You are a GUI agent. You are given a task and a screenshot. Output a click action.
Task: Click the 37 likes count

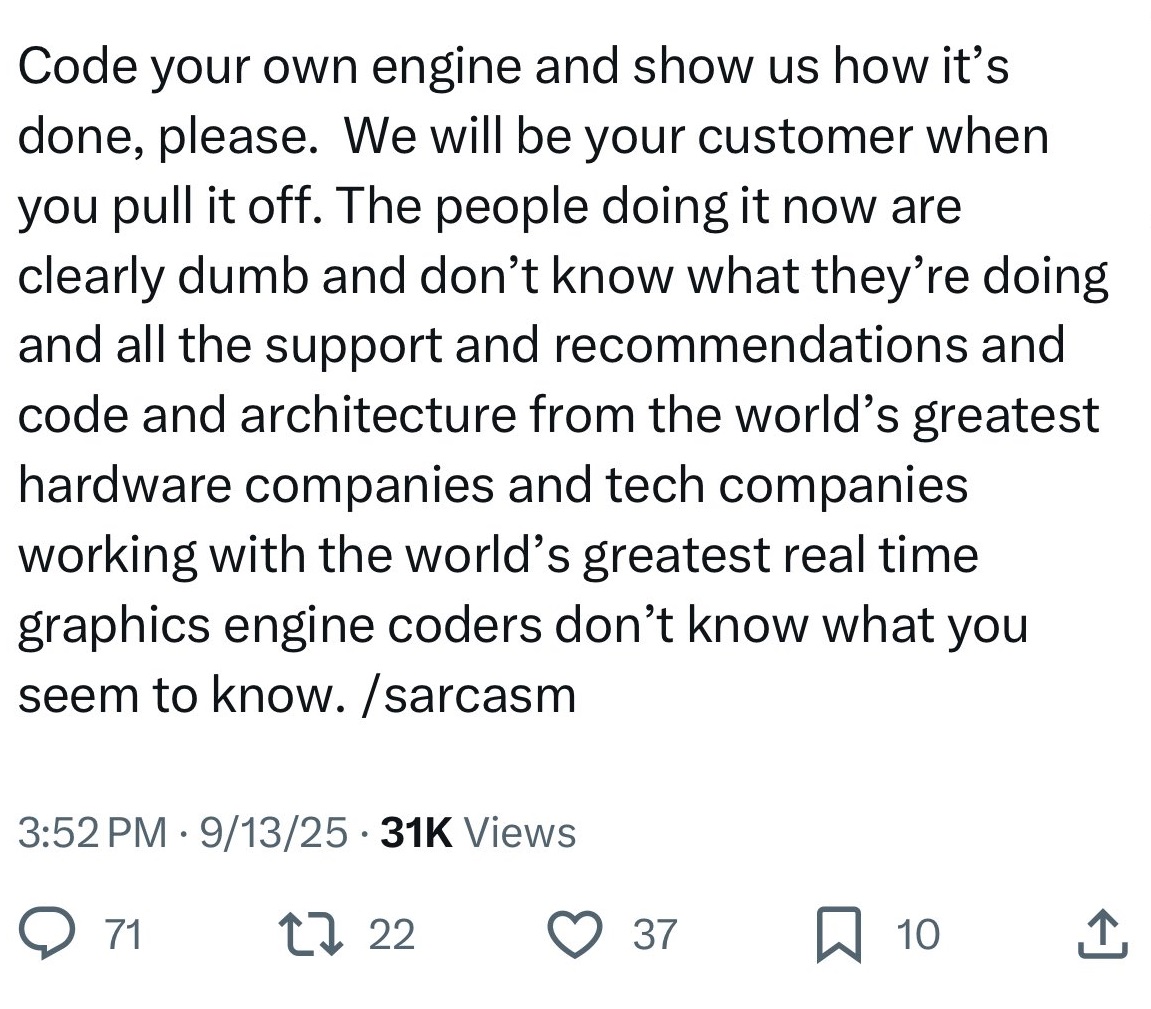[x=655, y=934]
